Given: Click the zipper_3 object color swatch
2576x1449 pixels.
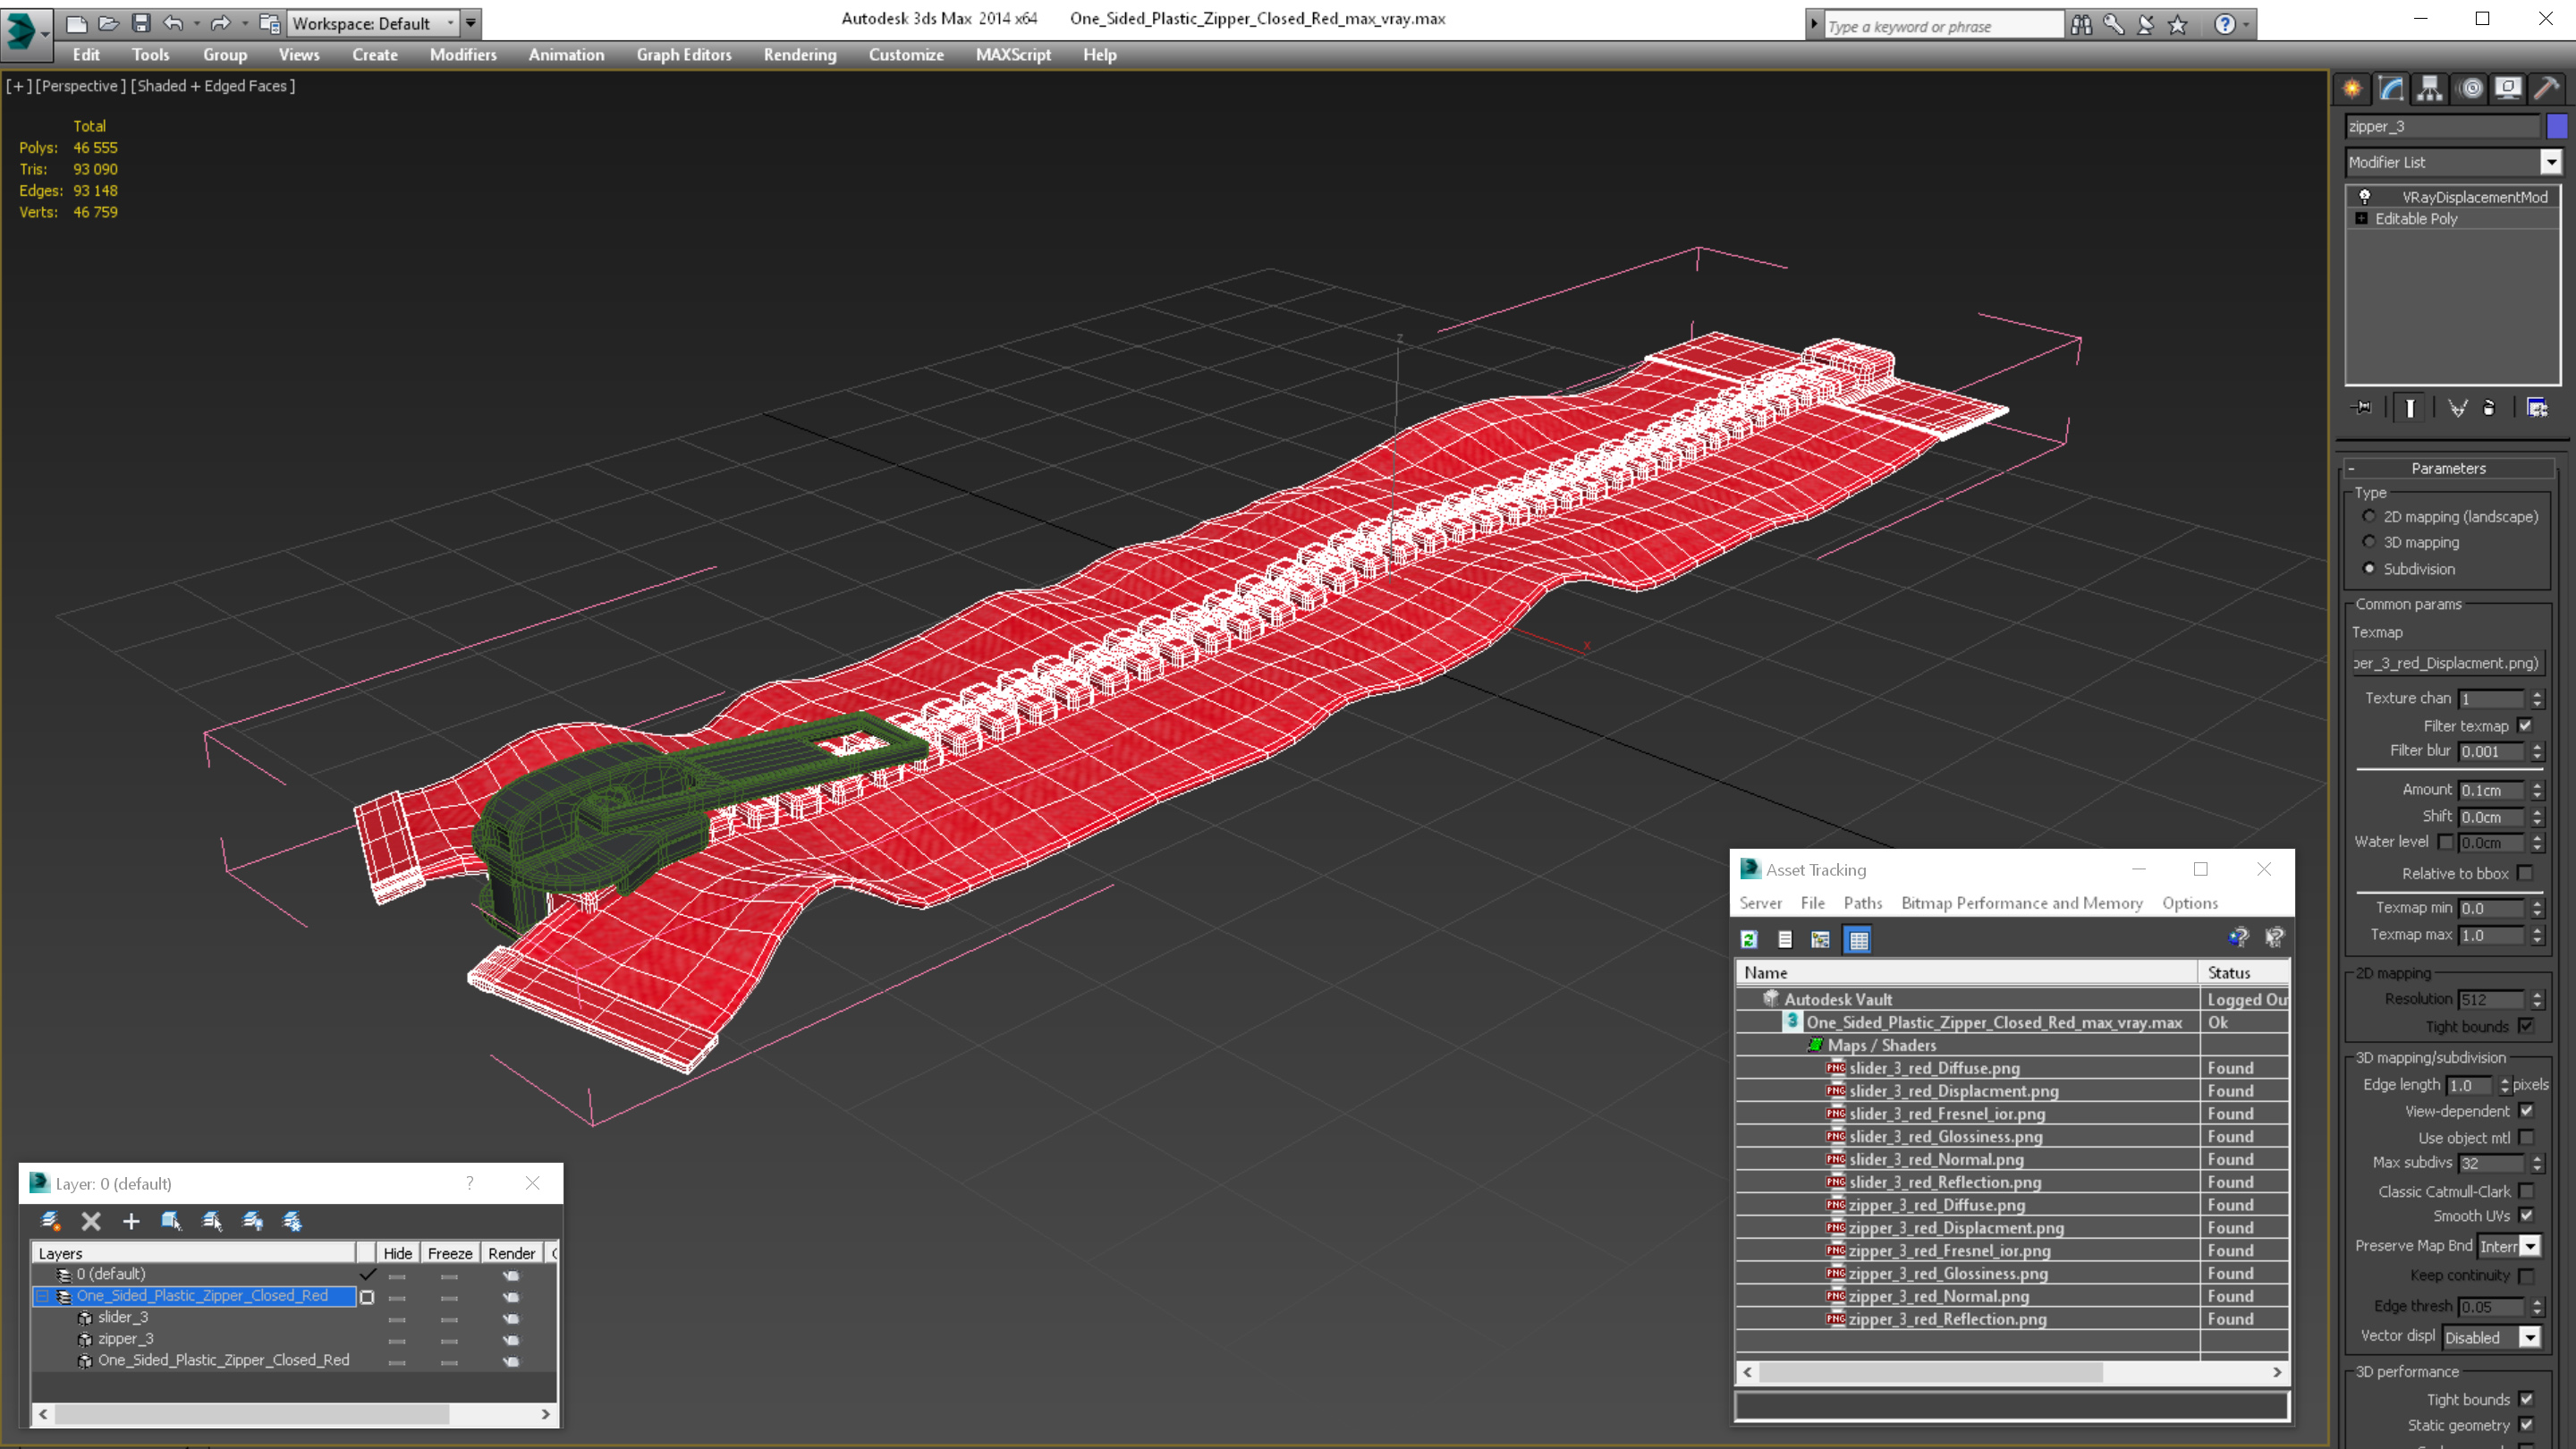Looking at the screenshot, I should [2558, 127].
